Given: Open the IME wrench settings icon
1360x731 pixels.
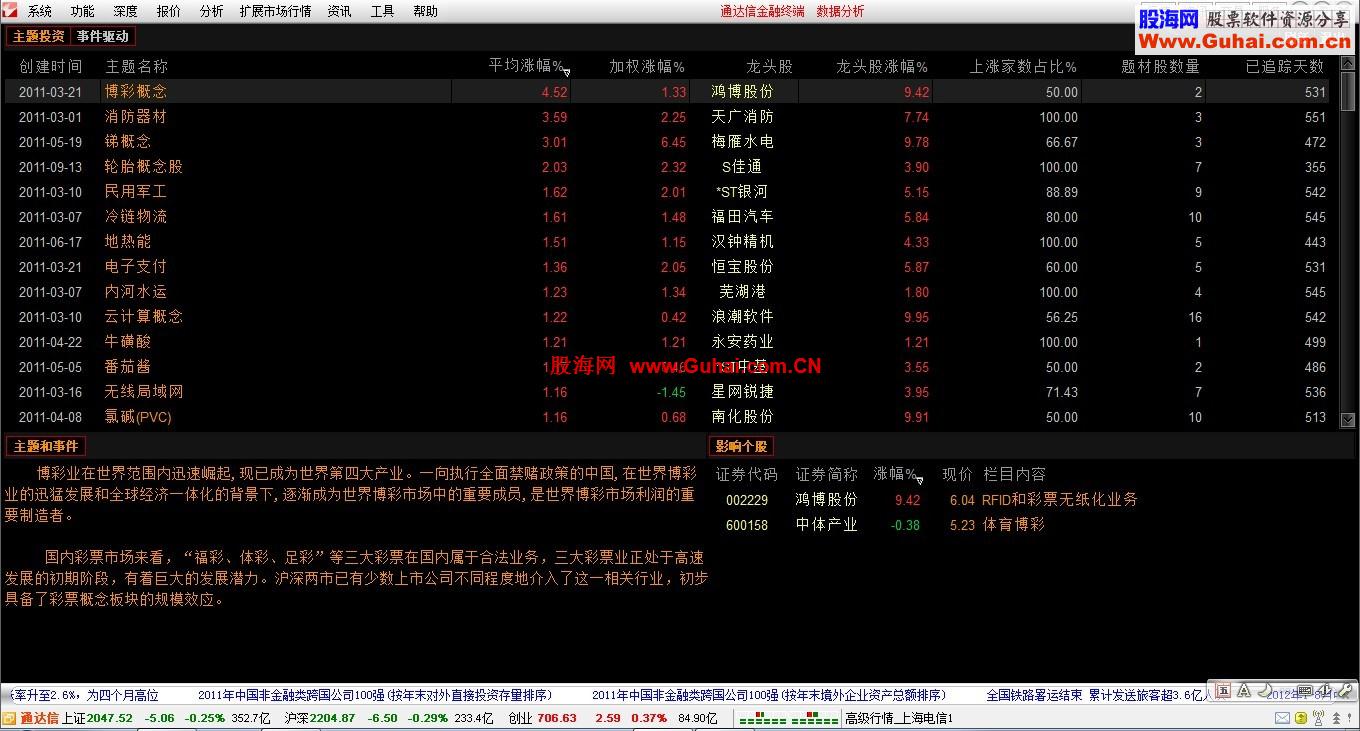Looking at the screenshot, I should pos(1346,691).
